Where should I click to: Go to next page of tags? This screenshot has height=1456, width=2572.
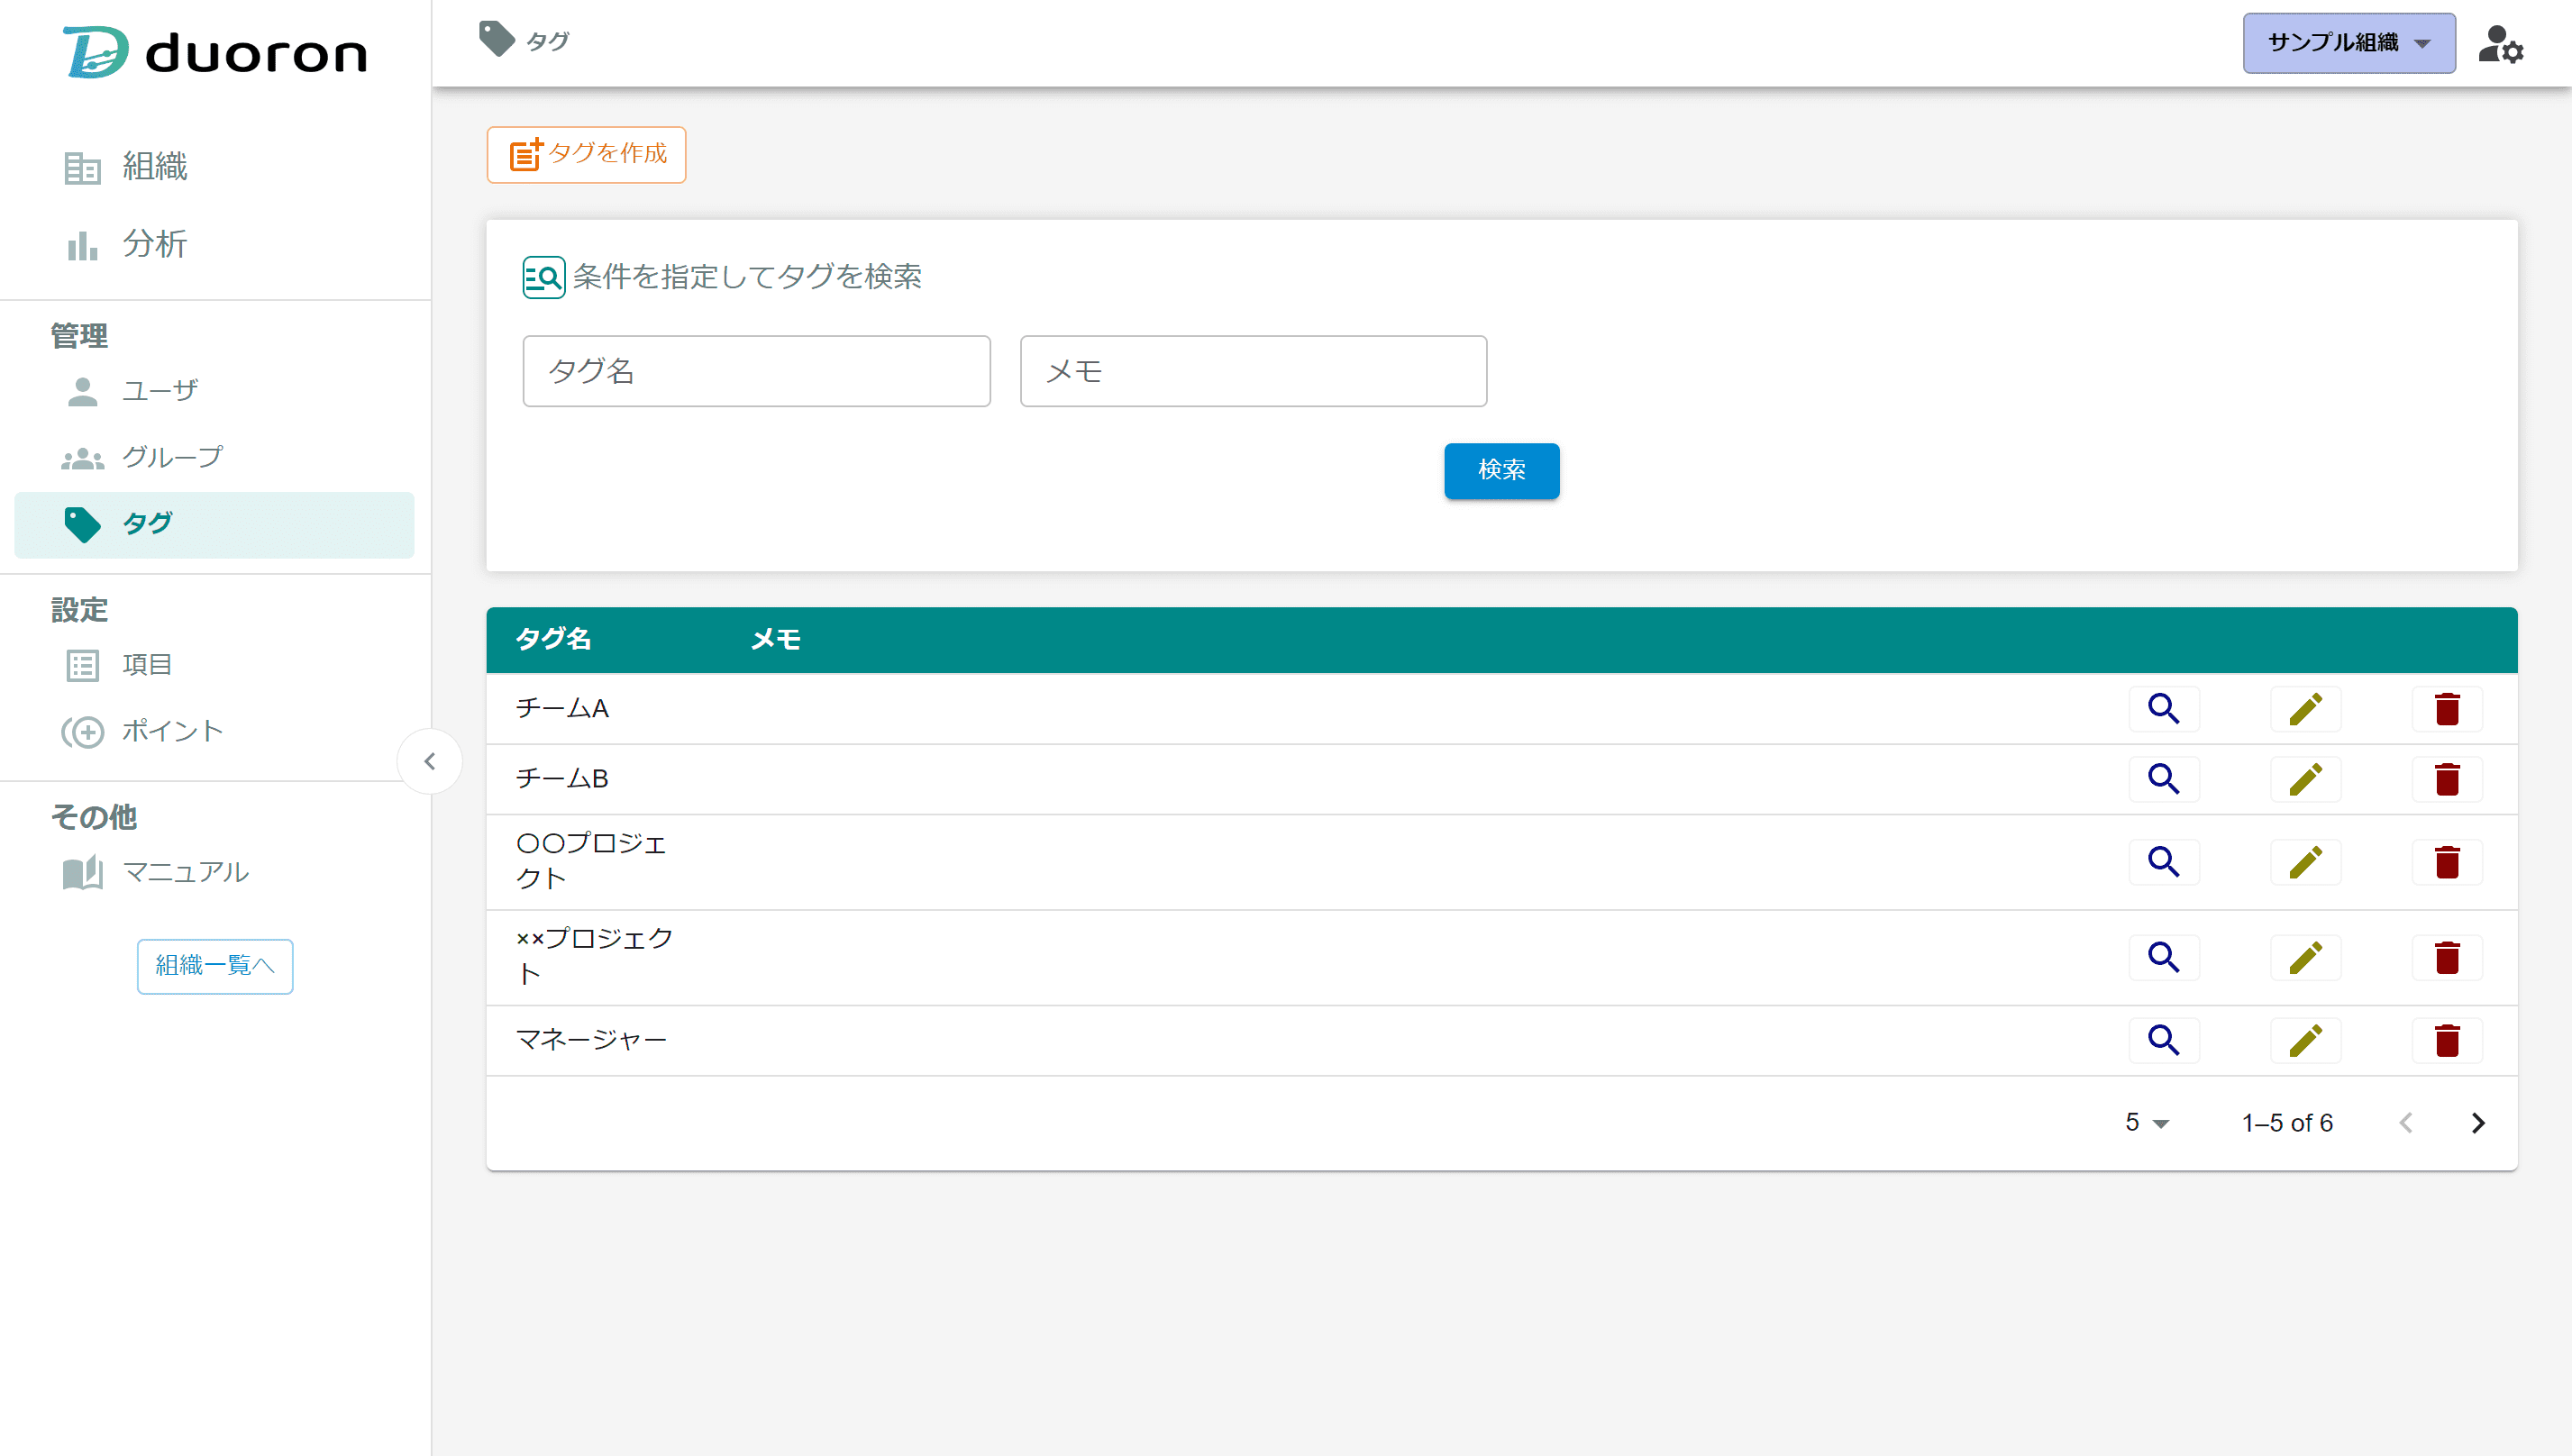click(2477, 1123)
